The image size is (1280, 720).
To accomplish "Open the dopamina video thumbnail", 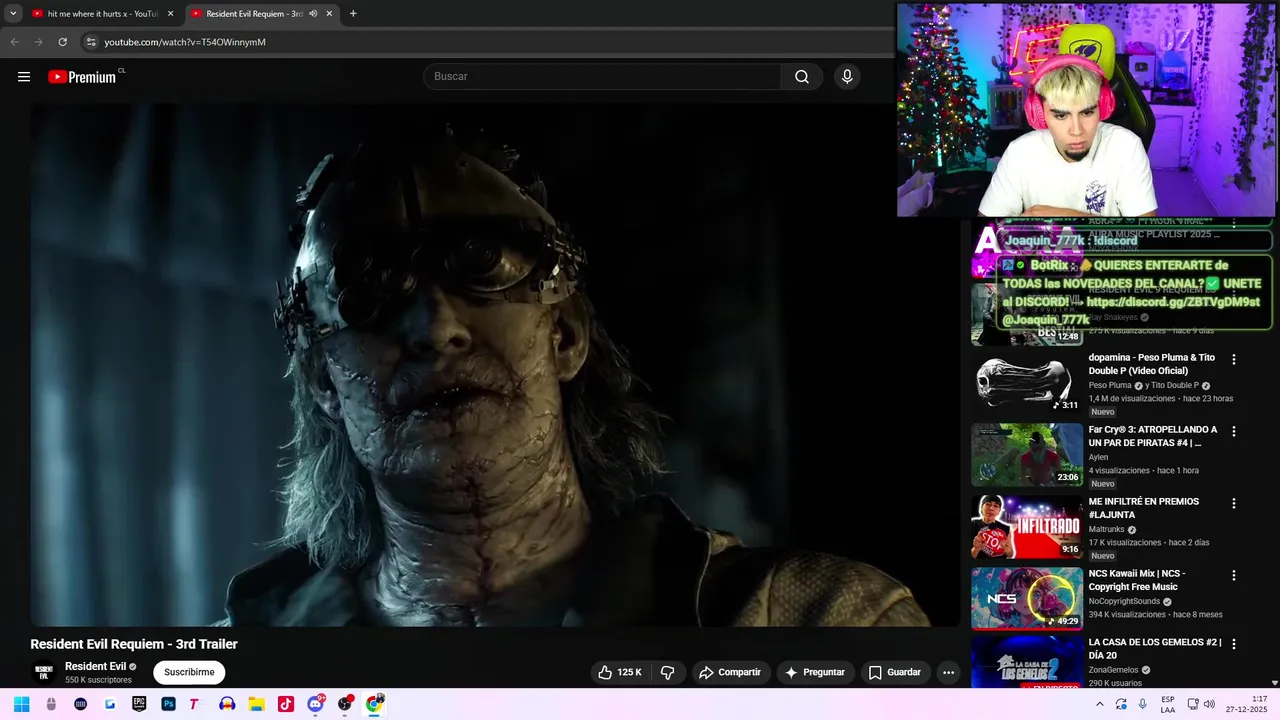I will coord(1027,382).
